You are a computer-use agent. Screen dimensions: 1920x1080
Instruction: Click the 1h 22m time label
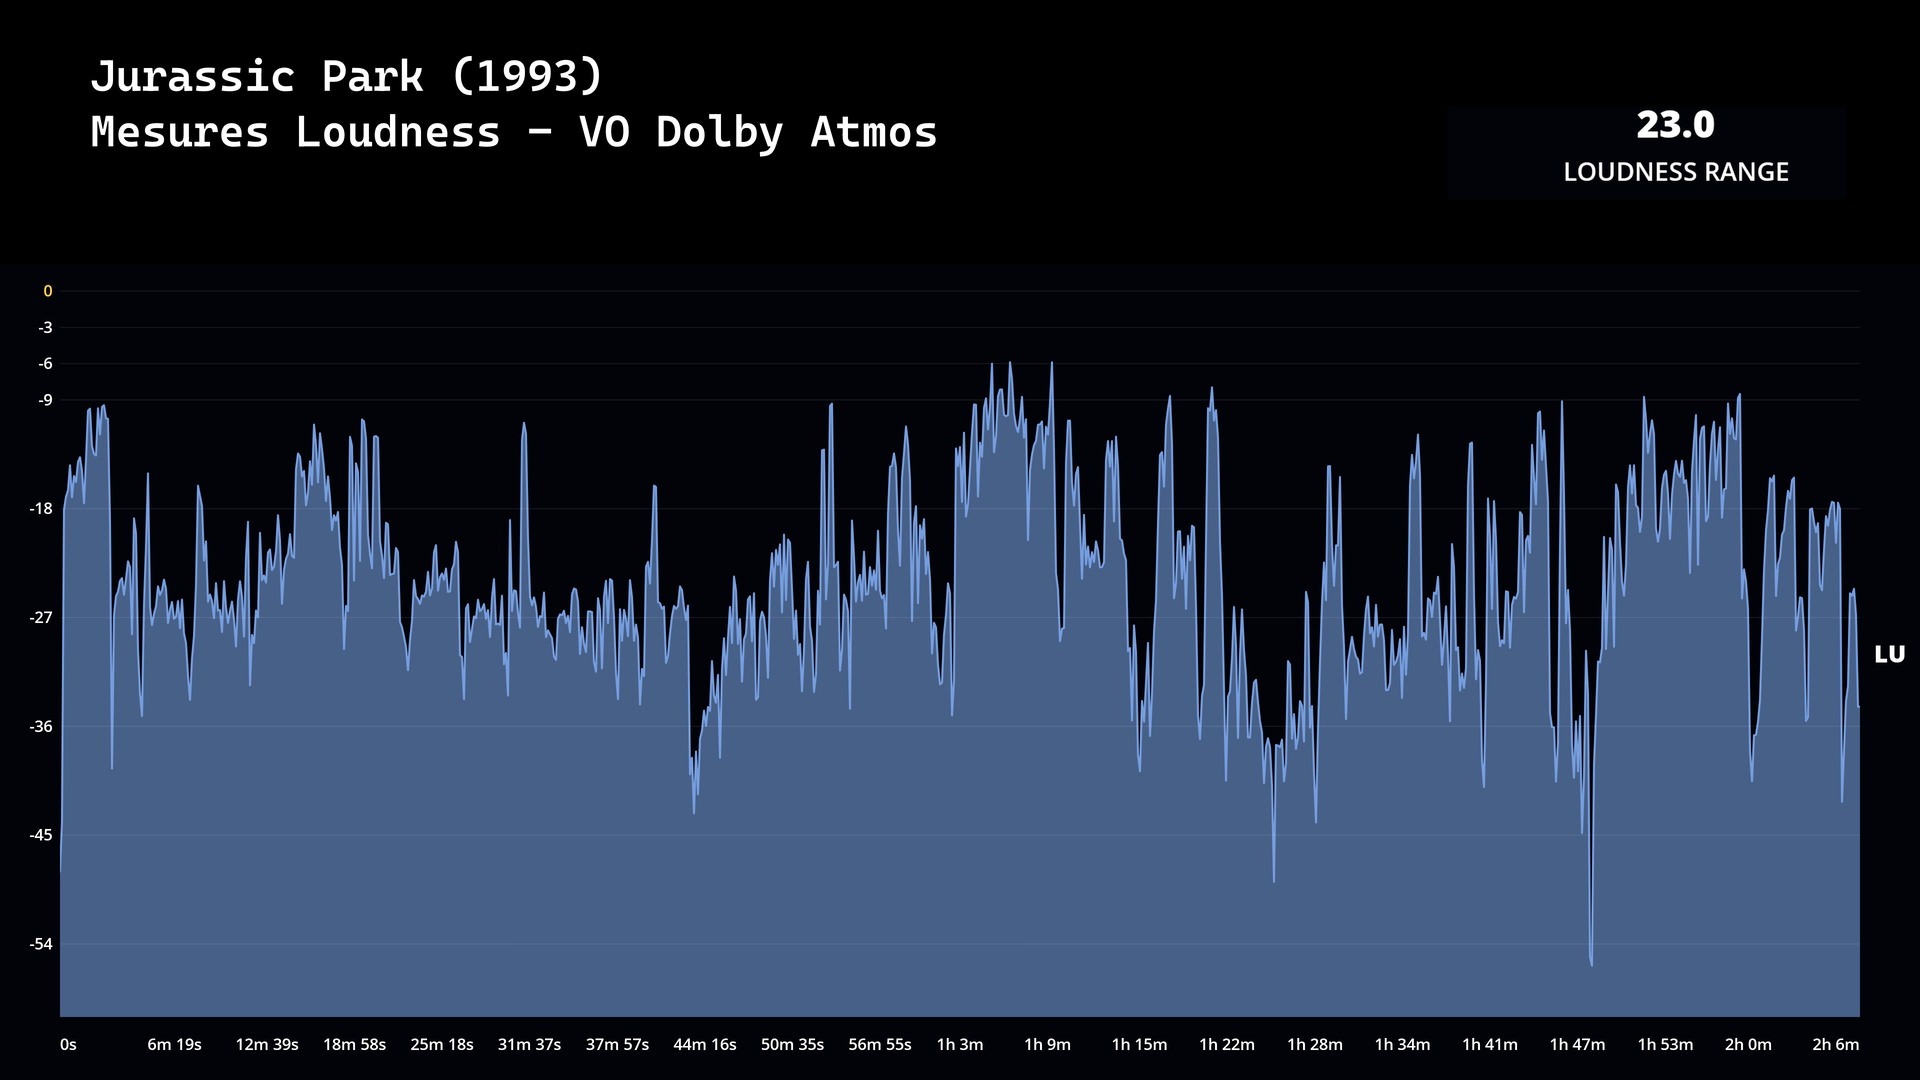[1227, 1045]
